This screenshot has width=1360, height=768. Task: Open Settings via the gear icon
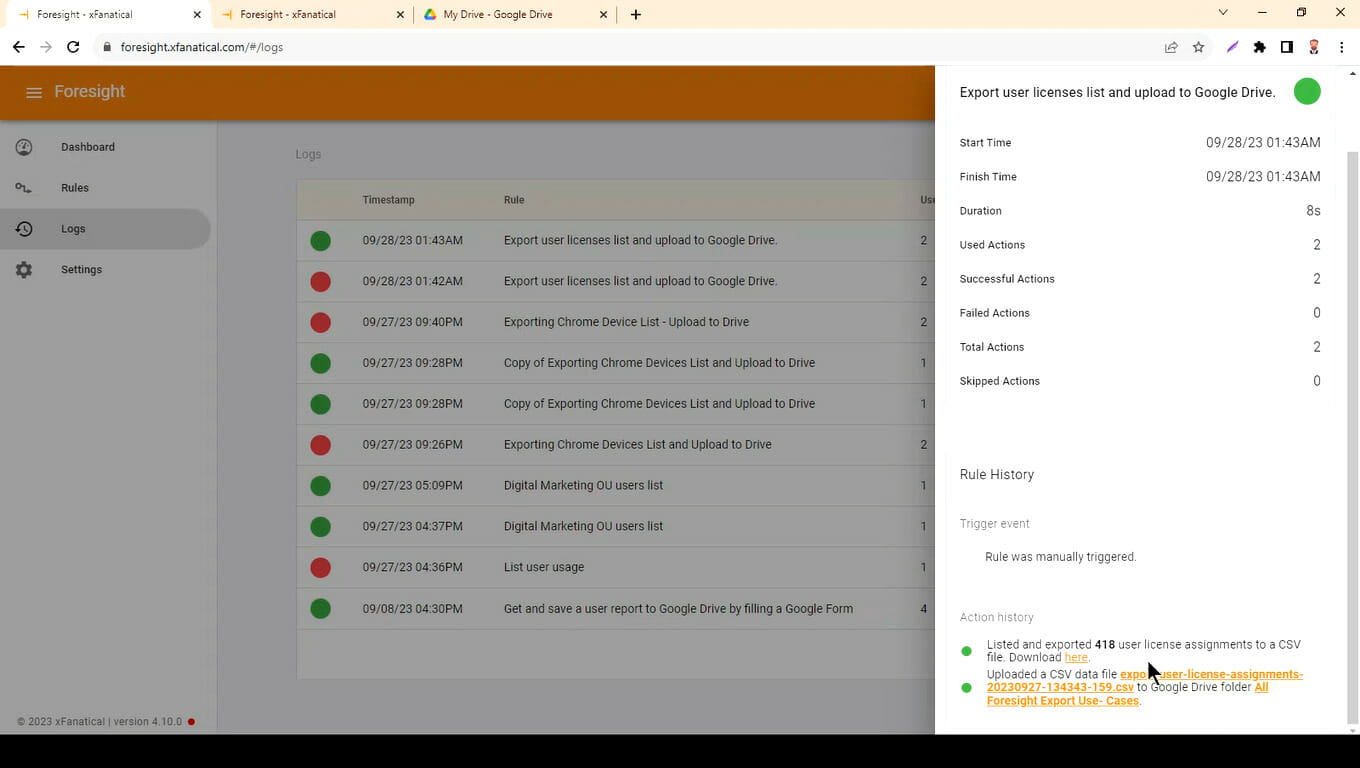click(x=24, y=269)
